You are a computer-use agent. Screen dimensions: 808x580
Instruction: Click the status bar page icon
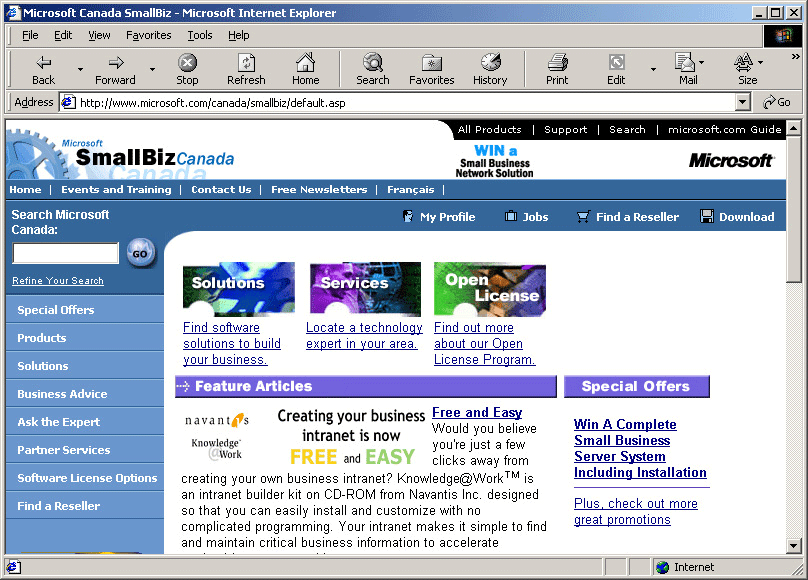coord(14,567)
